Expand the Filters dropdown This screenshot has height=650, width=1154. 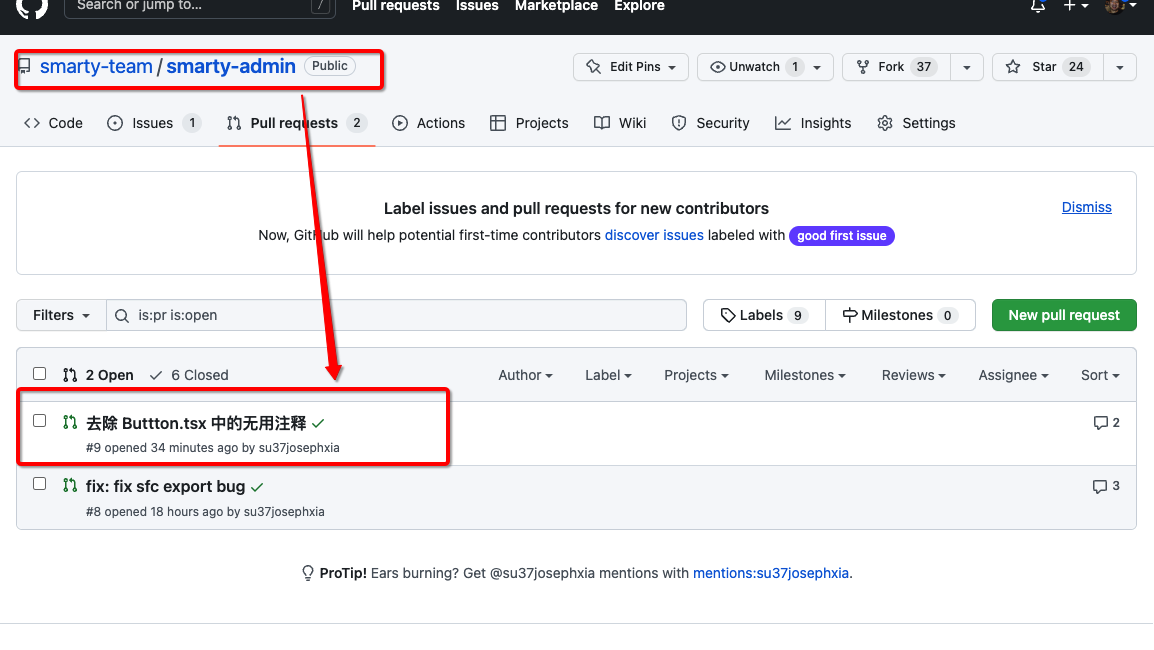click(61, 315)
